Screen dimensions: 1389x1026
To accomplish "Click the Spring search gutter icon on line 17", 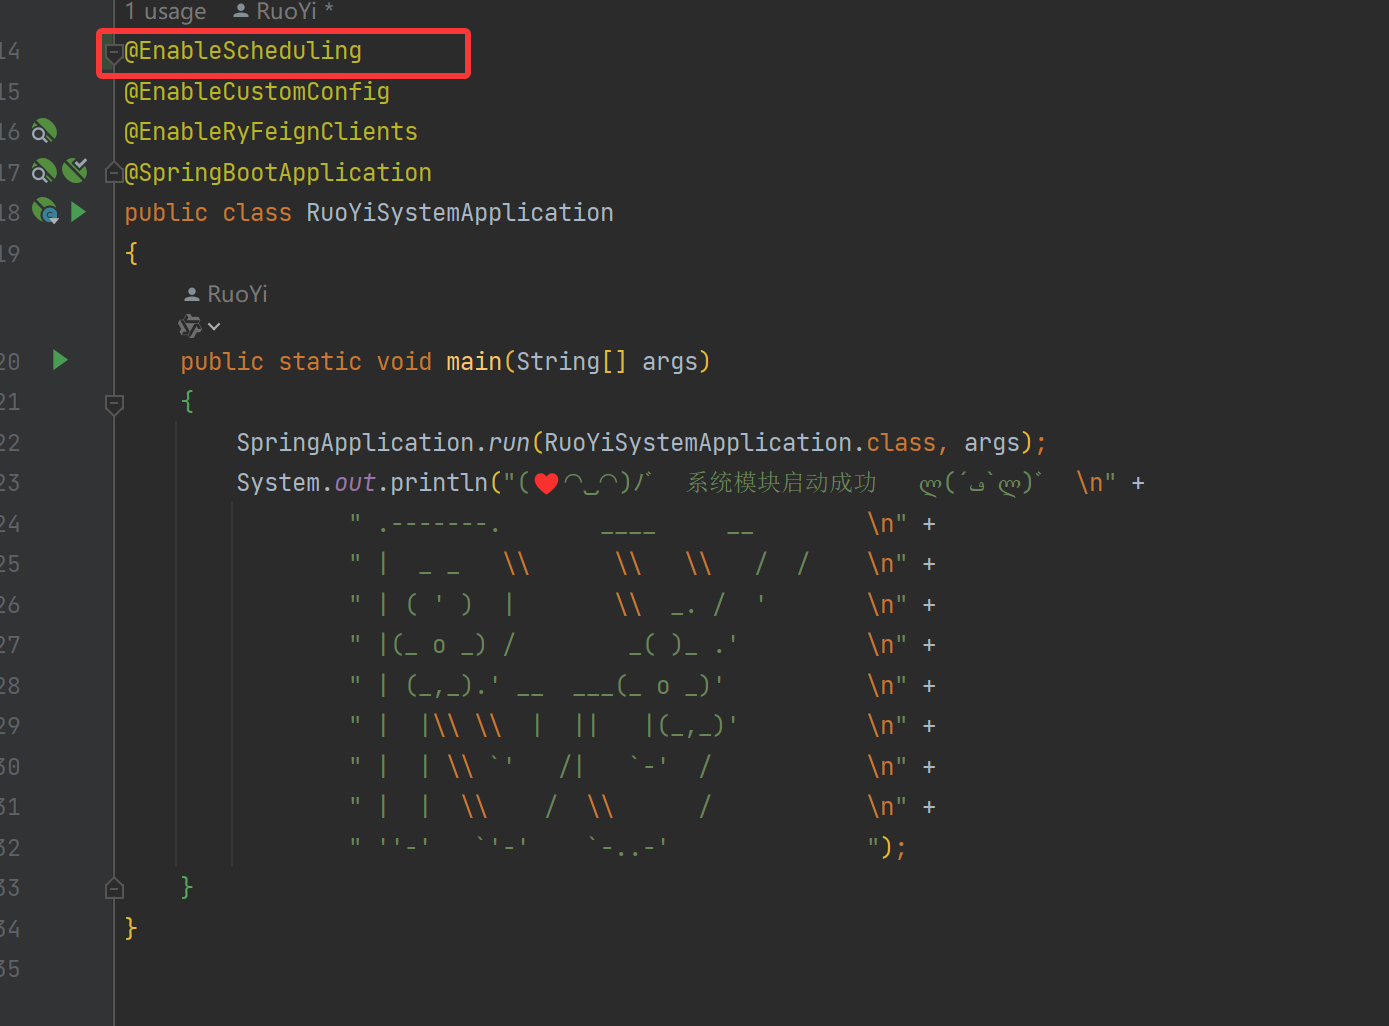I will [x=44, y=172].
